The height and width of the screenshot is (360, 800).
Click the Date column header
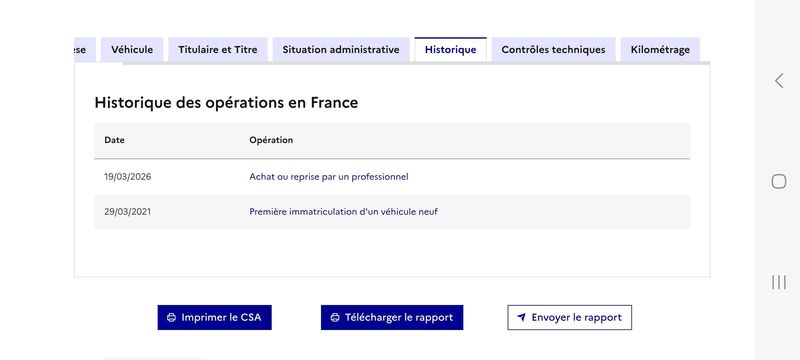coord(114,140)
